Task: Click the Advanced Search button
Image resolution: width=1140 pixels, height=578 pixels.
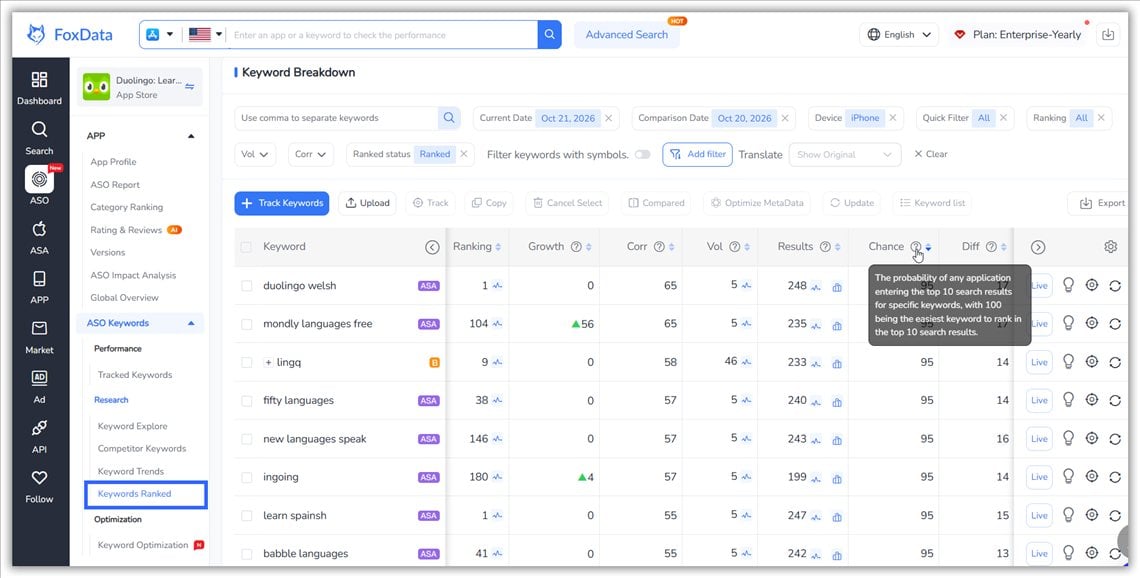Action: pyautogui.click(x=627, y=34)
